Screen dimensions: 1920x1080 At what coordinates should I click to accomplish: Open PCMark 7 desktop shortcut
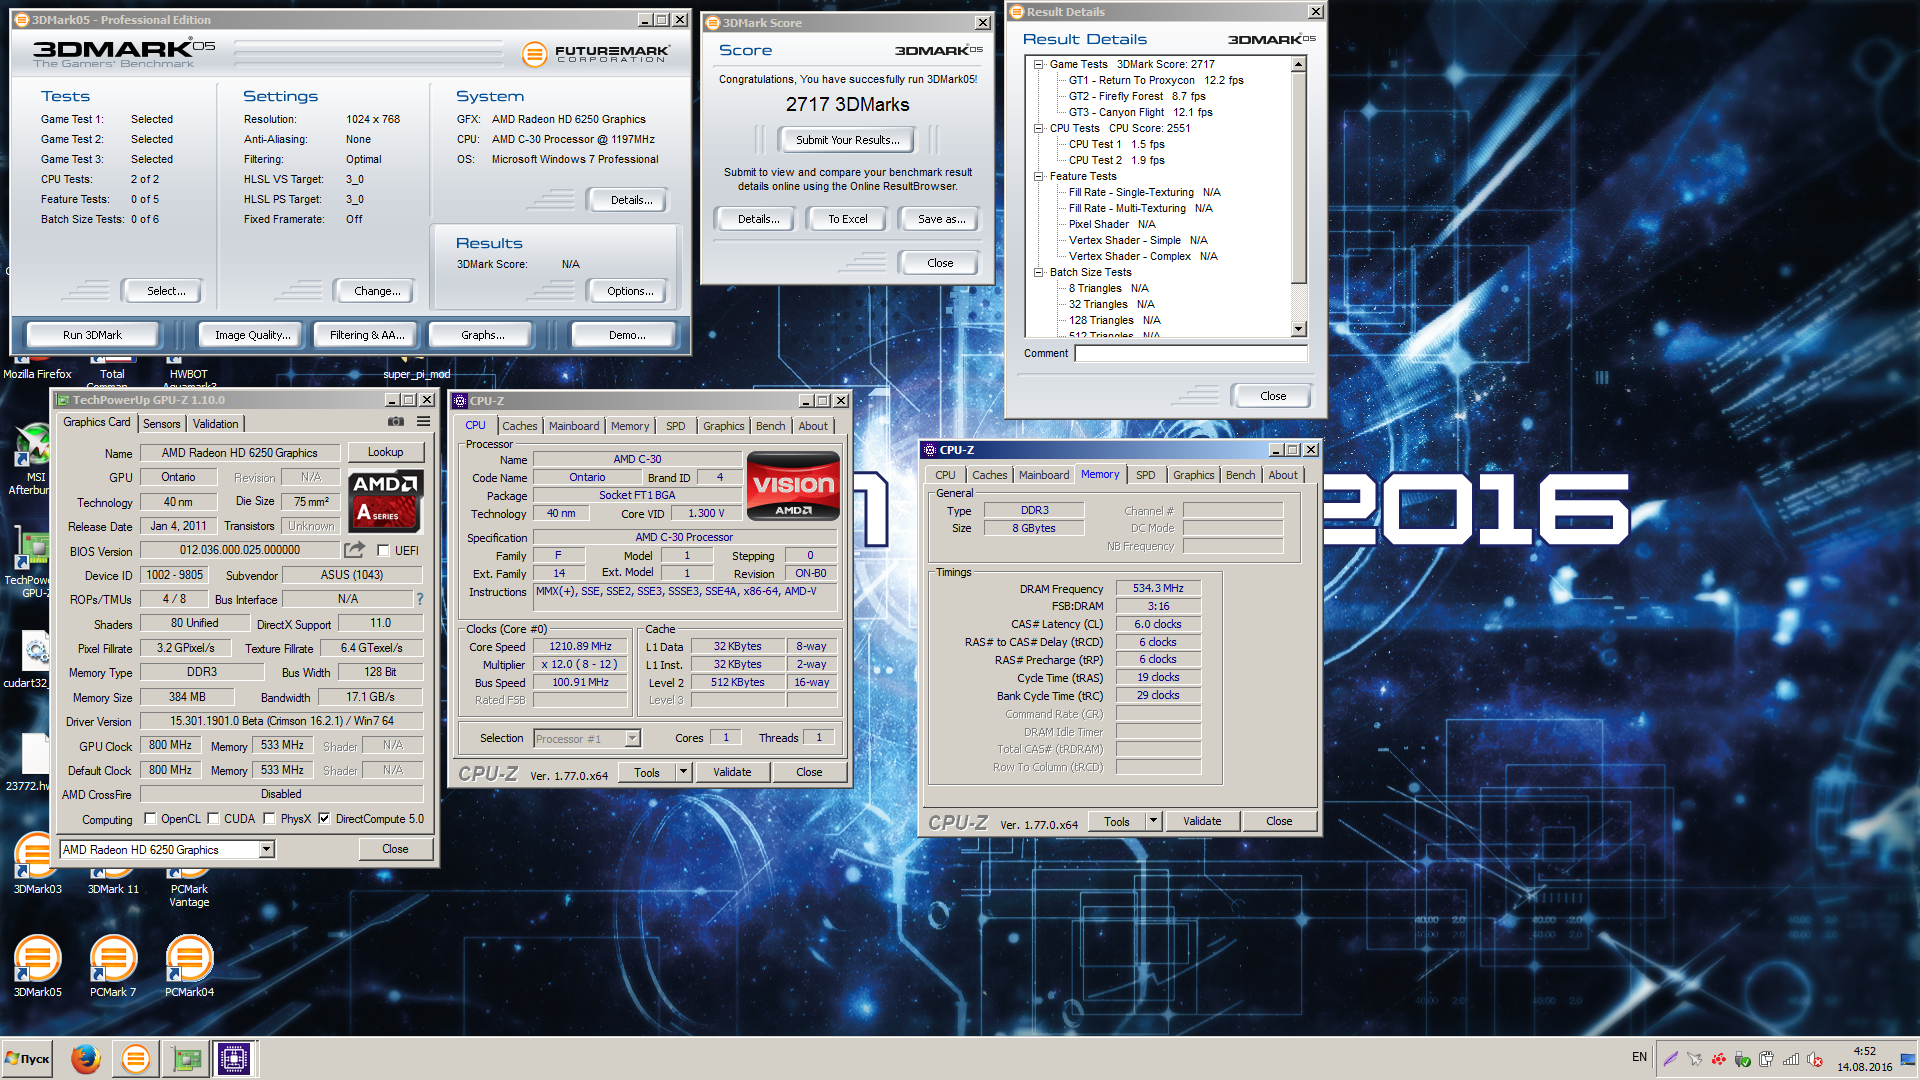tap(113, 965)
